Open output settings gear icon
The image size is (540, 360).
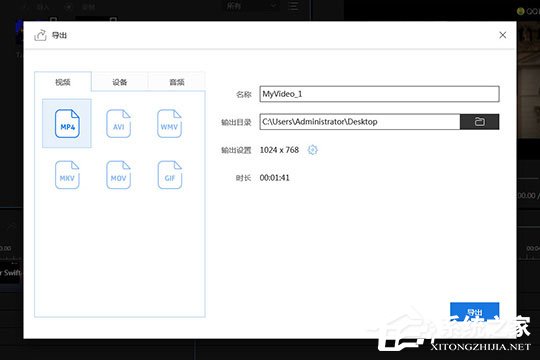(312, 150)
